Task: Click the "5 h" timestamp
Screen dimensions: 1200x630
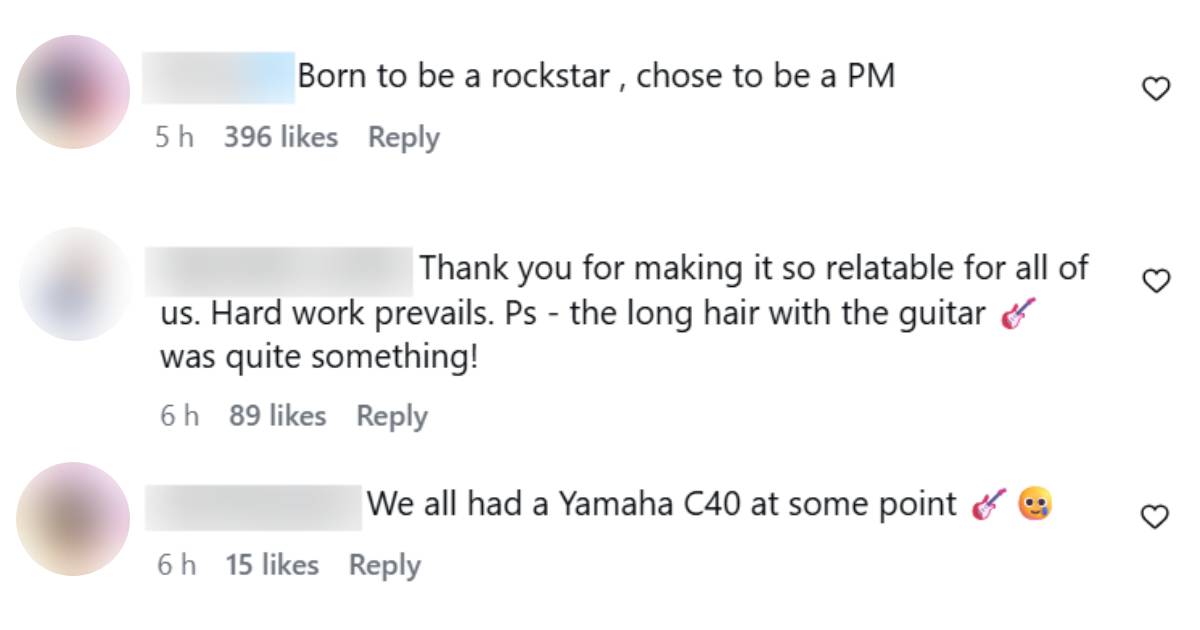Action: point(174,138)
